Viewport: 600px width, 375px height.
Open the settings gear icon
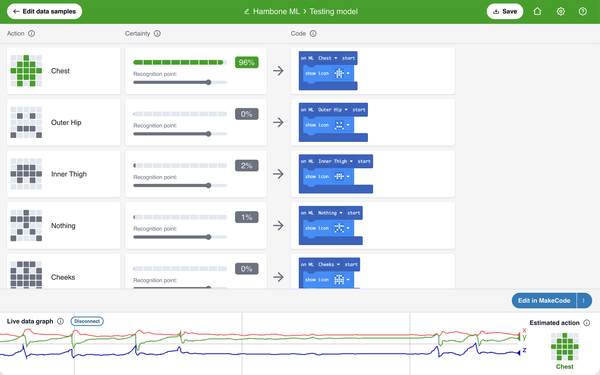[x=561, y=11]
